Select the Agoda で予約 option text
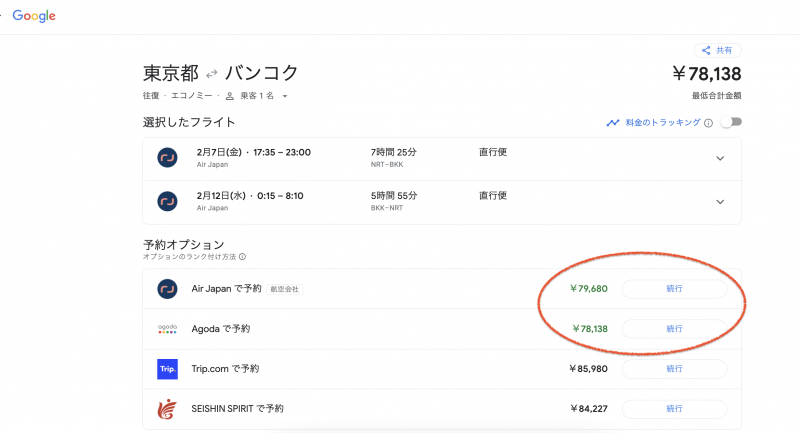 point(220,329)
